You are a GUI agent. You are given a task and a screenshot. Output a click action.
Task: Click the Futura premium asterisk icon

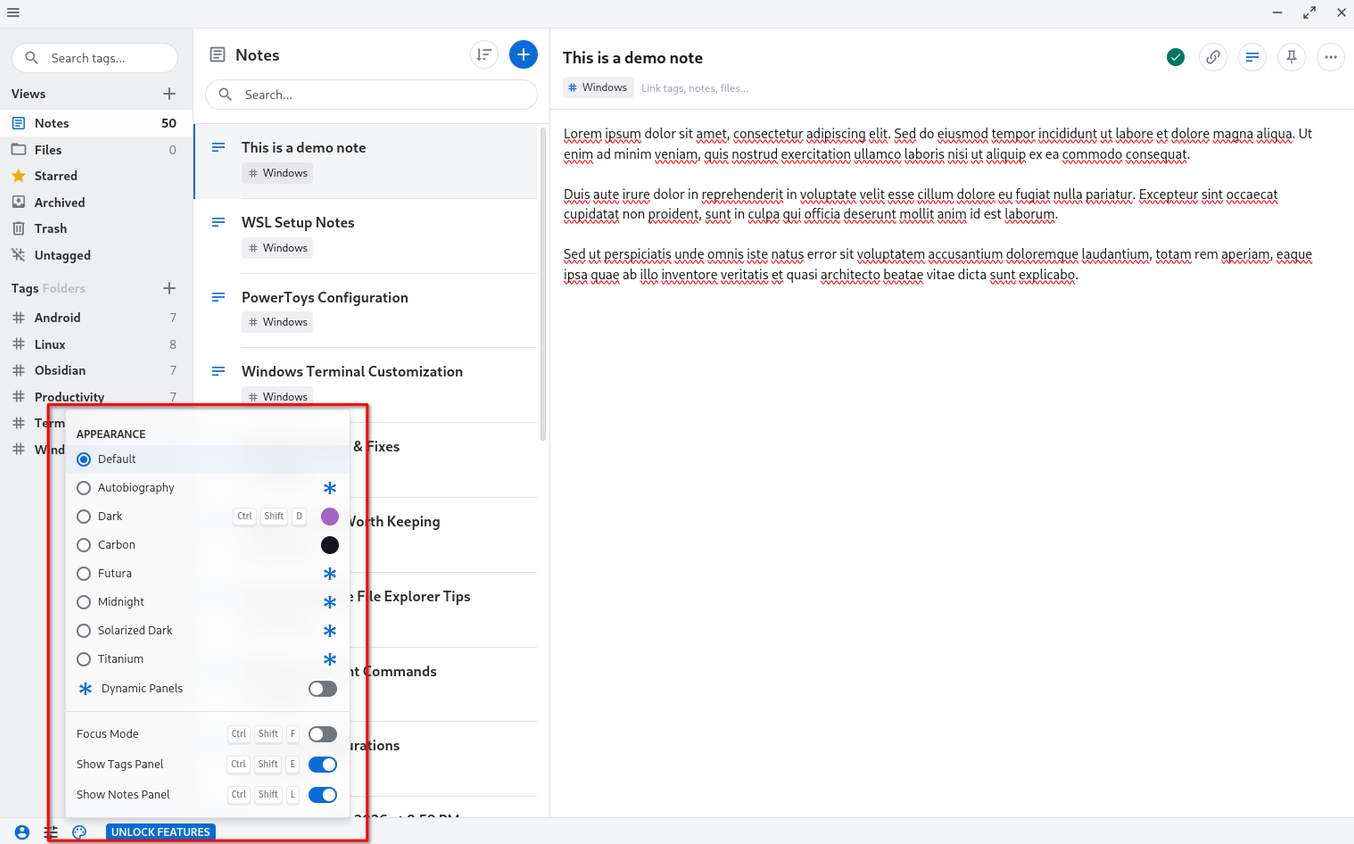[330, 574]
